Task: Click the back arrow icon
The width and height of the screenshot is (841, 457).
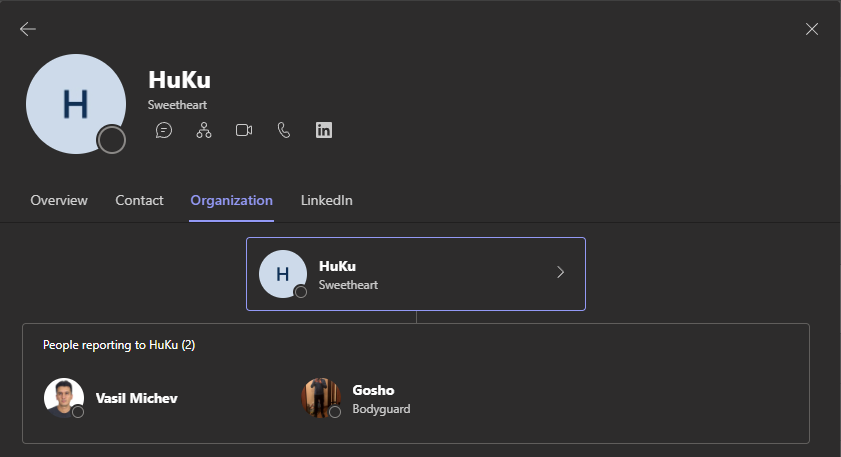Action: [28, 29]
